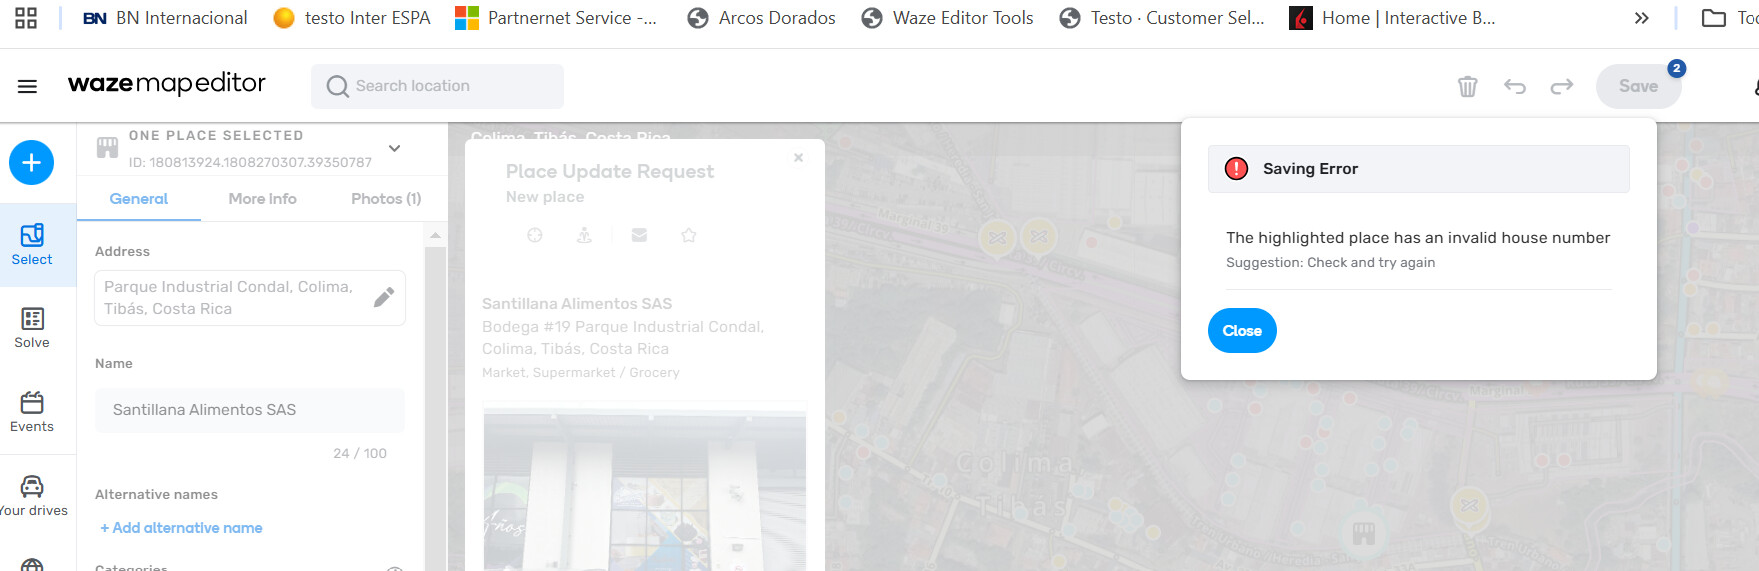Click the trash delete icon
1759x571 pixels.
1467,86
